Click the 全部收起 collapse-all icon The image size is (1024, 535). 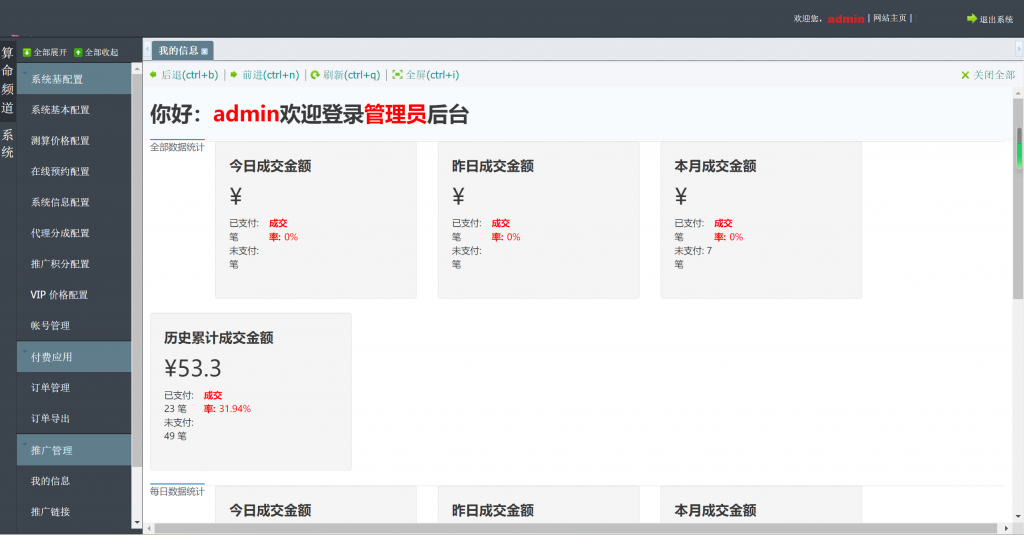pyautogui.click(x=78, y=52)
